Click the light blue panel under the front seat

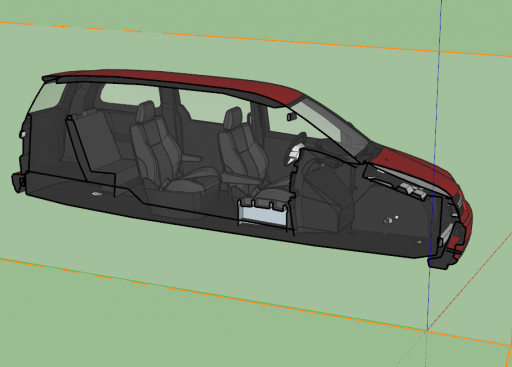point(262,214)
